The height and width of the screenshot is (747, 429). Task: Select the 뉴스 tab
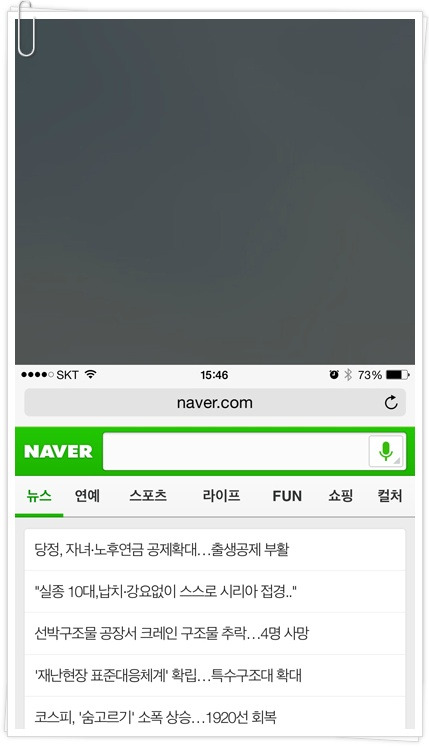point(39,496)
